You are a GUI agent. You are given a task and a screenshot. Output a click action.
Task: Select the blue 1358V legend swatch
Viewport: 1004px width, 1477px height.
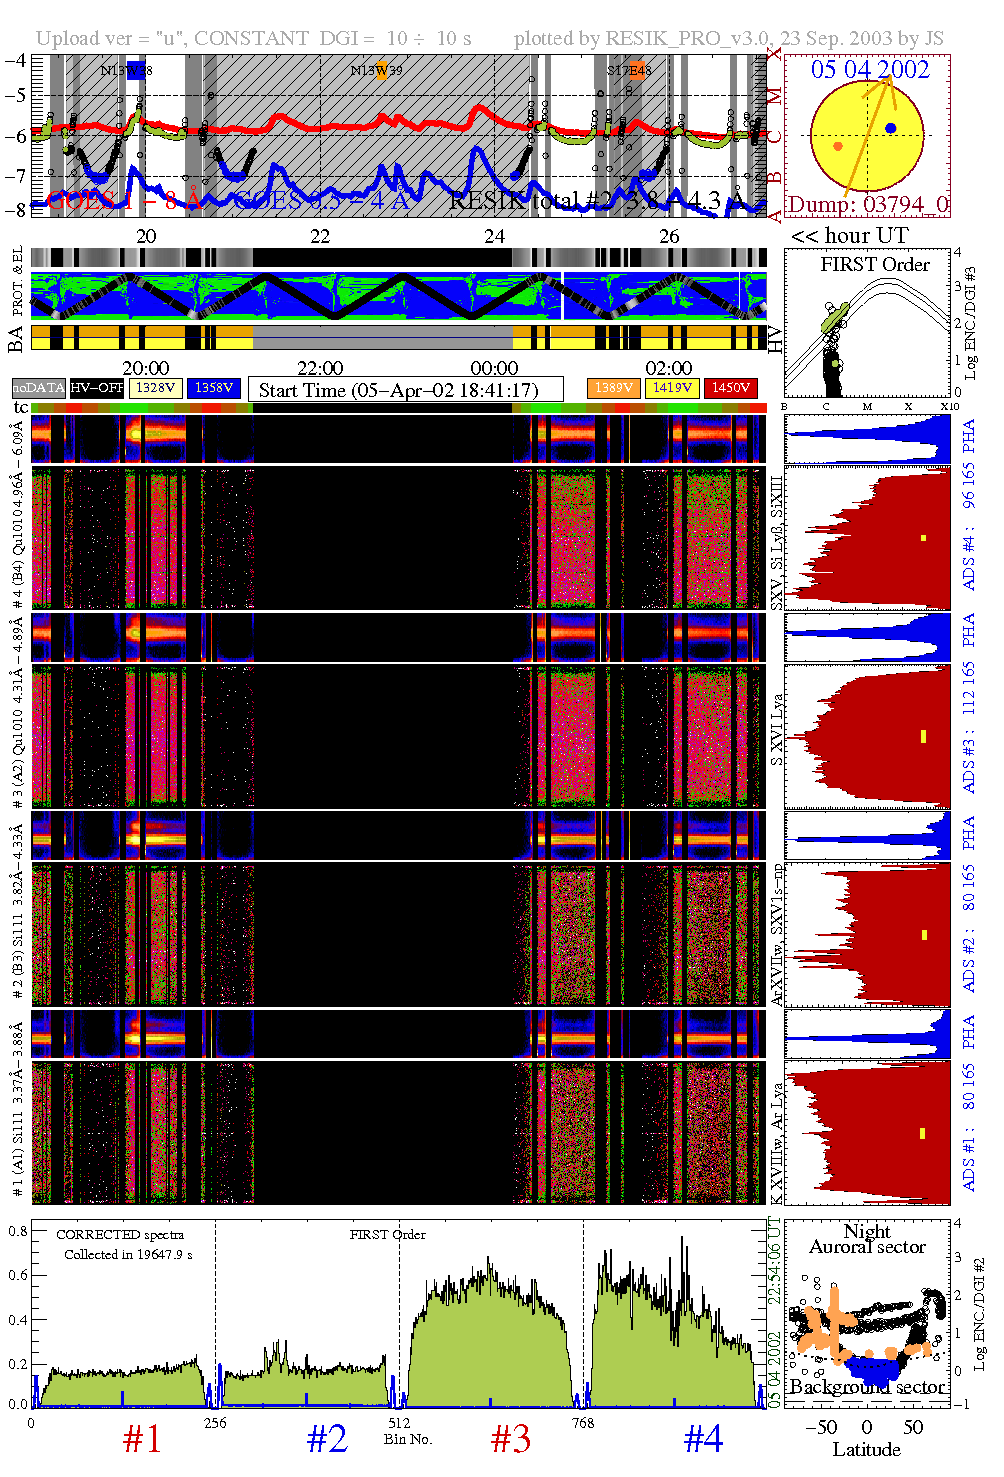[214, 388]
